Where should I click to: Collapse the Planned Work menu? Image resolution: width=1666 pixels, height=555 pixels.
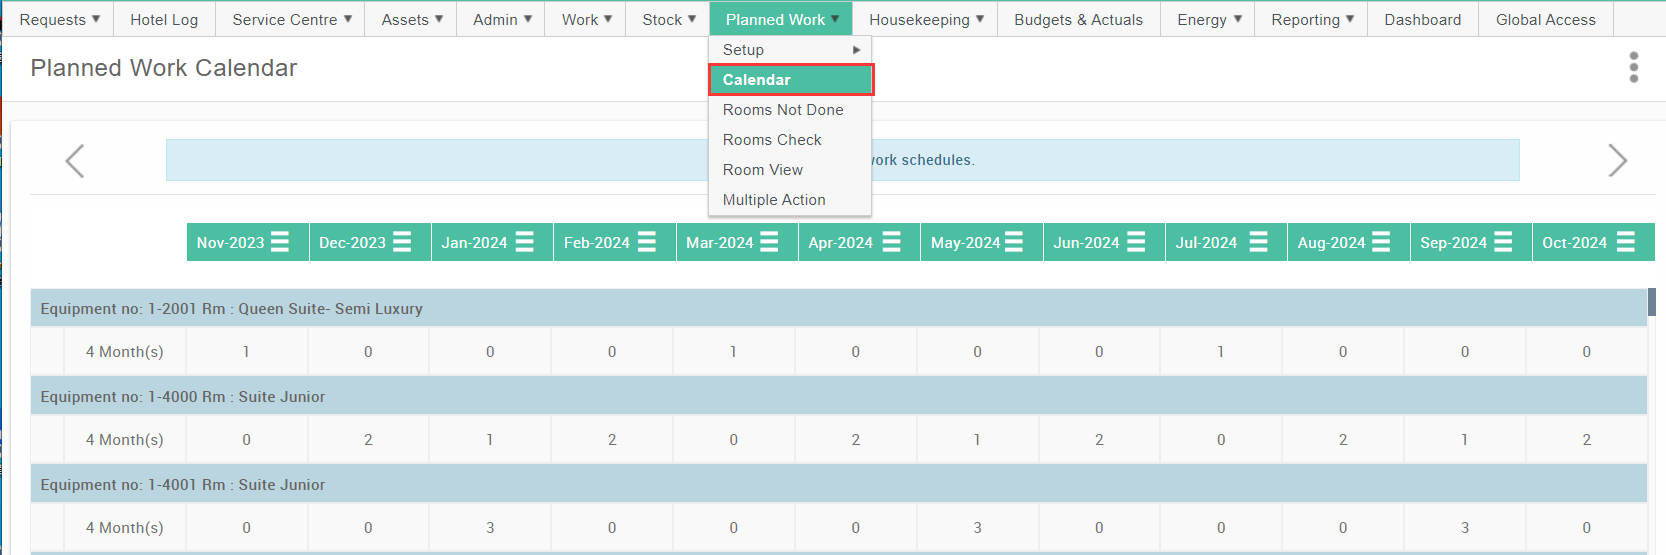[781, 19]
